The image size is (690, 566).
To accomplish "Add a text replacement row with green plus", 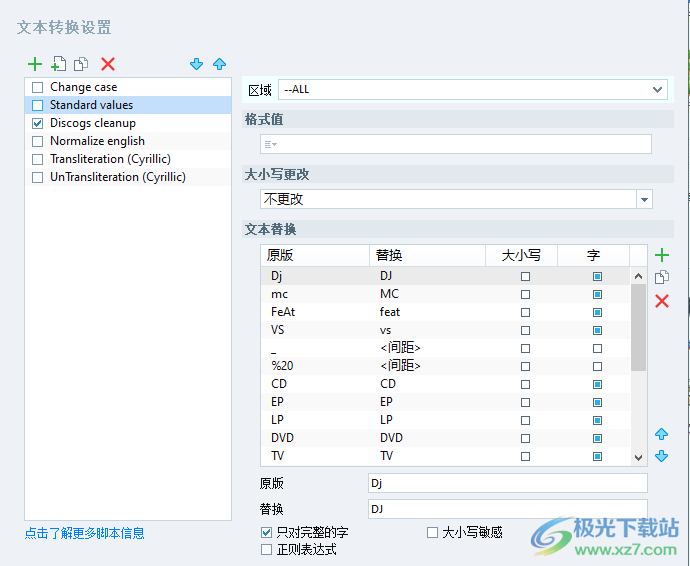I will (x=661, y=255).
